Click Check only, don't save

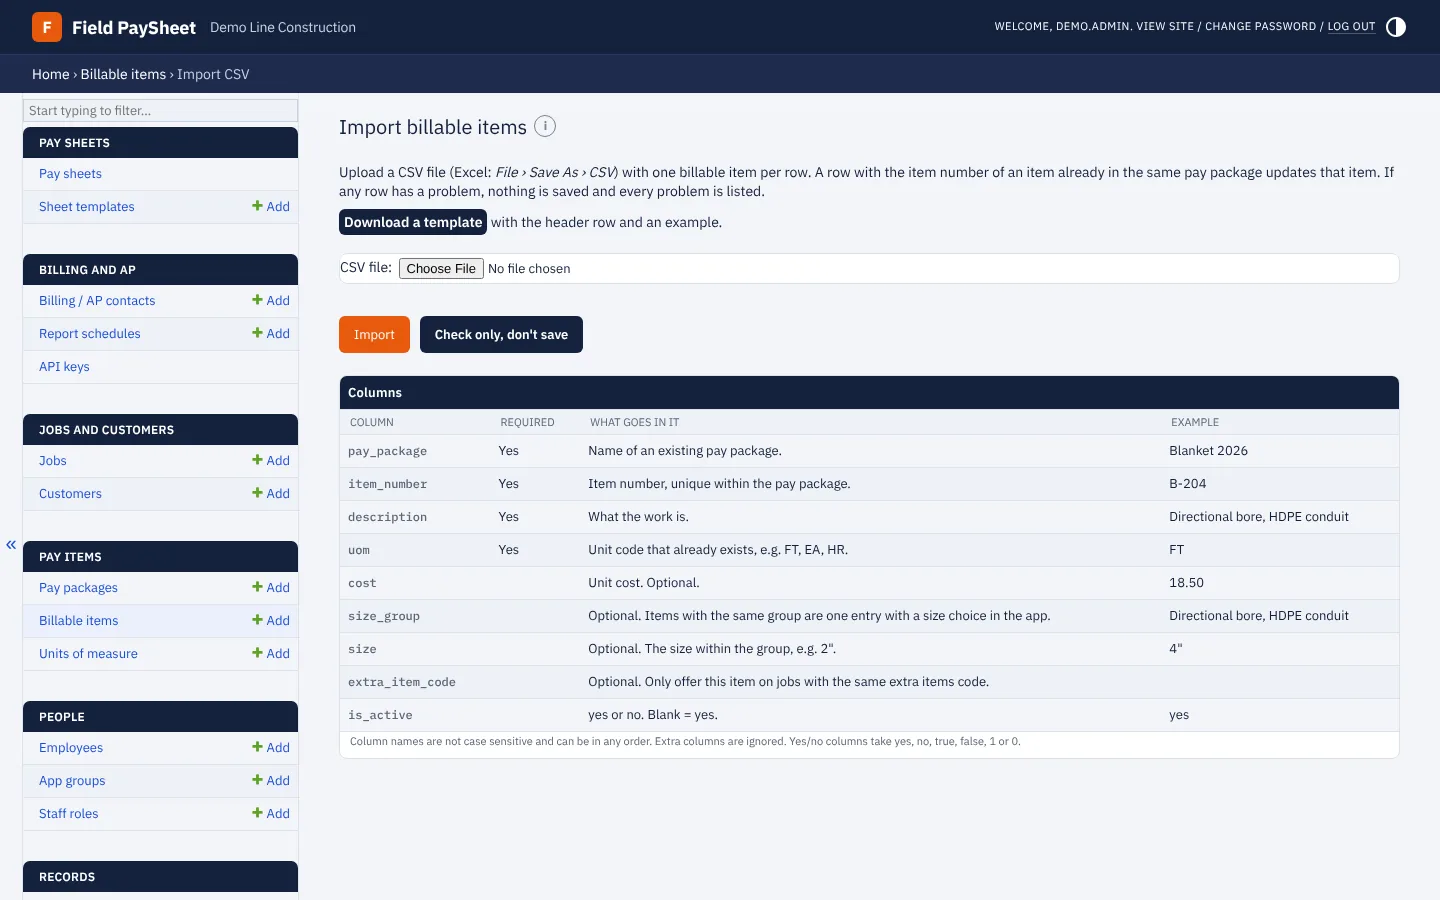(x=501, y=335)
